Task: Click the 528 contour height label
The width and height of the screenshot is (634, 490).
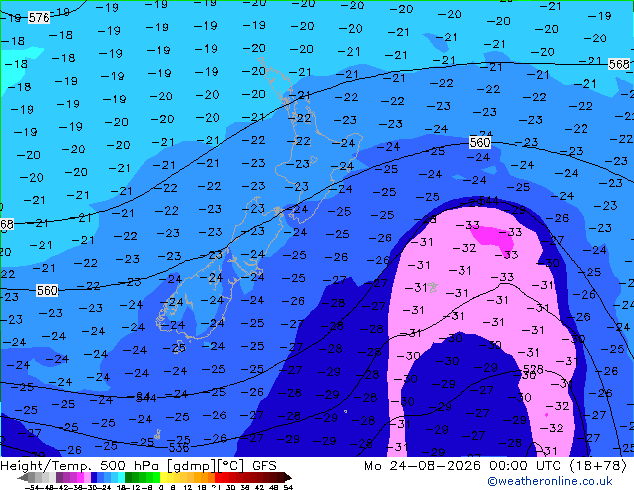Action: [533, 369]
